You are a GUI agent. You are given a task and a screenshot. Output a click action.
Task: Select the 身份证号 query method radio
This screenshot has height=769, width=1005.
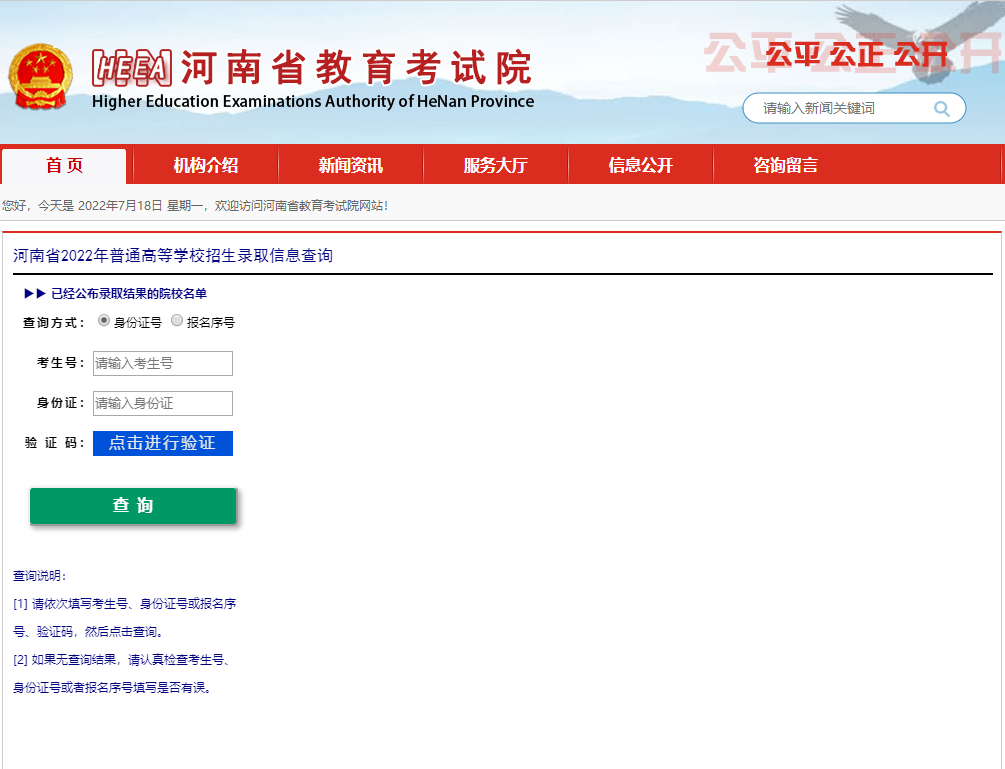[104, 321]
